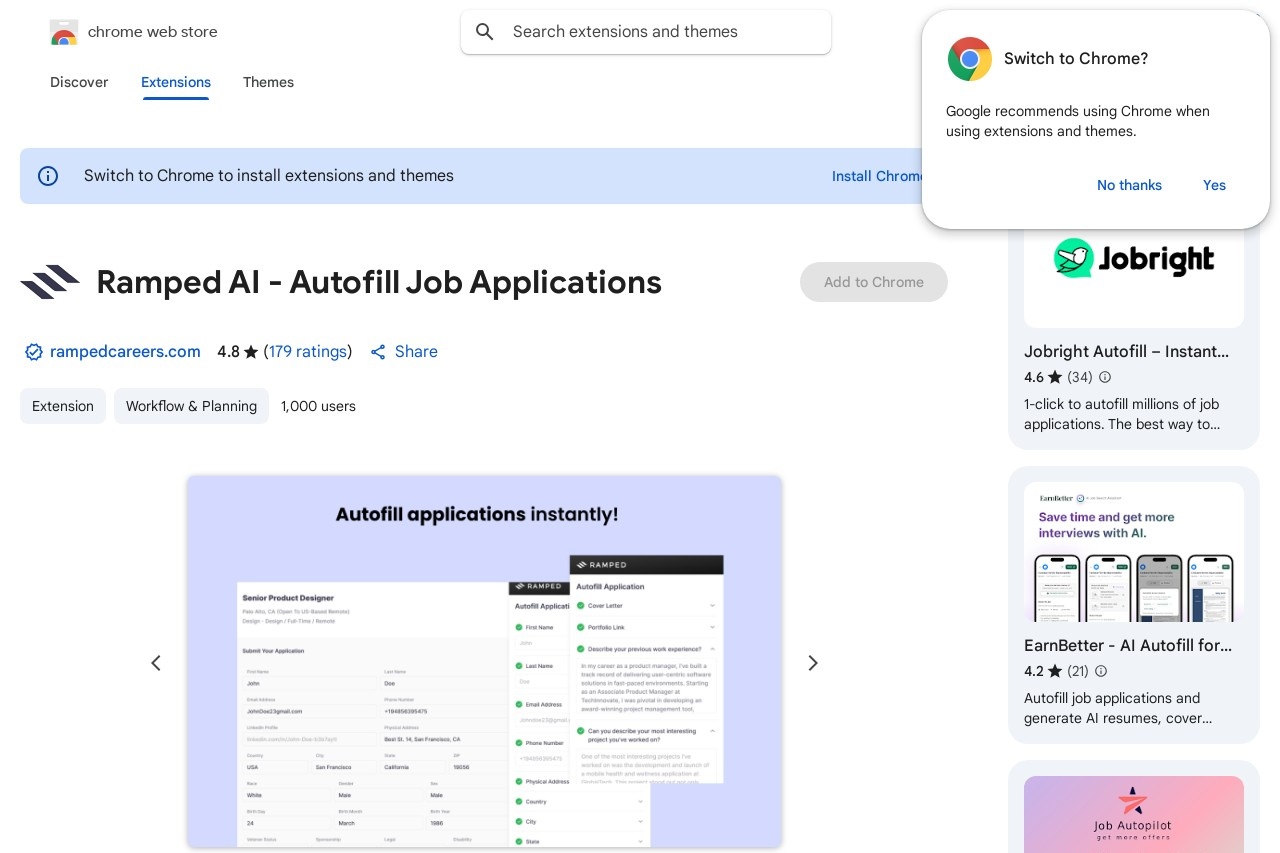
Task: Show the previous screenshot with left arrow
Action: point(156,663)
